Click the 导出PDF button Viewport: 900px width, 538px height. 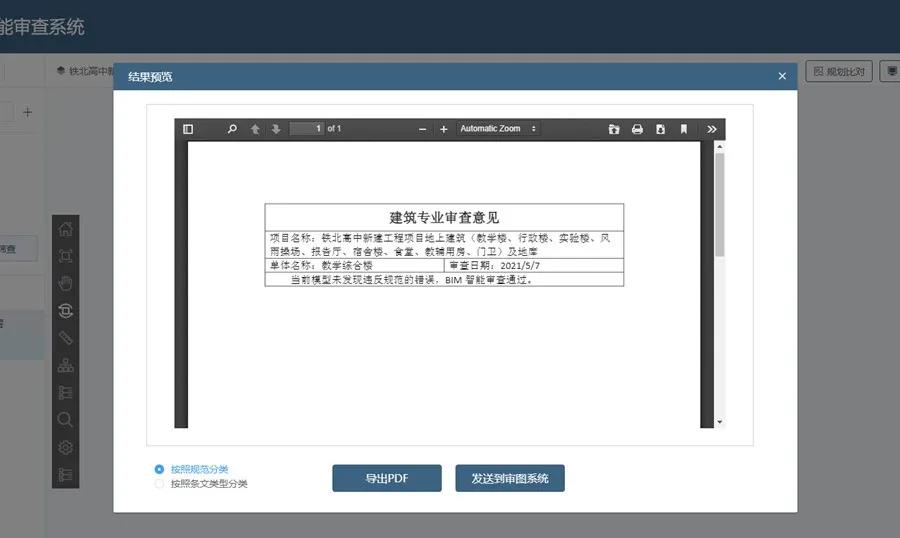387,478
